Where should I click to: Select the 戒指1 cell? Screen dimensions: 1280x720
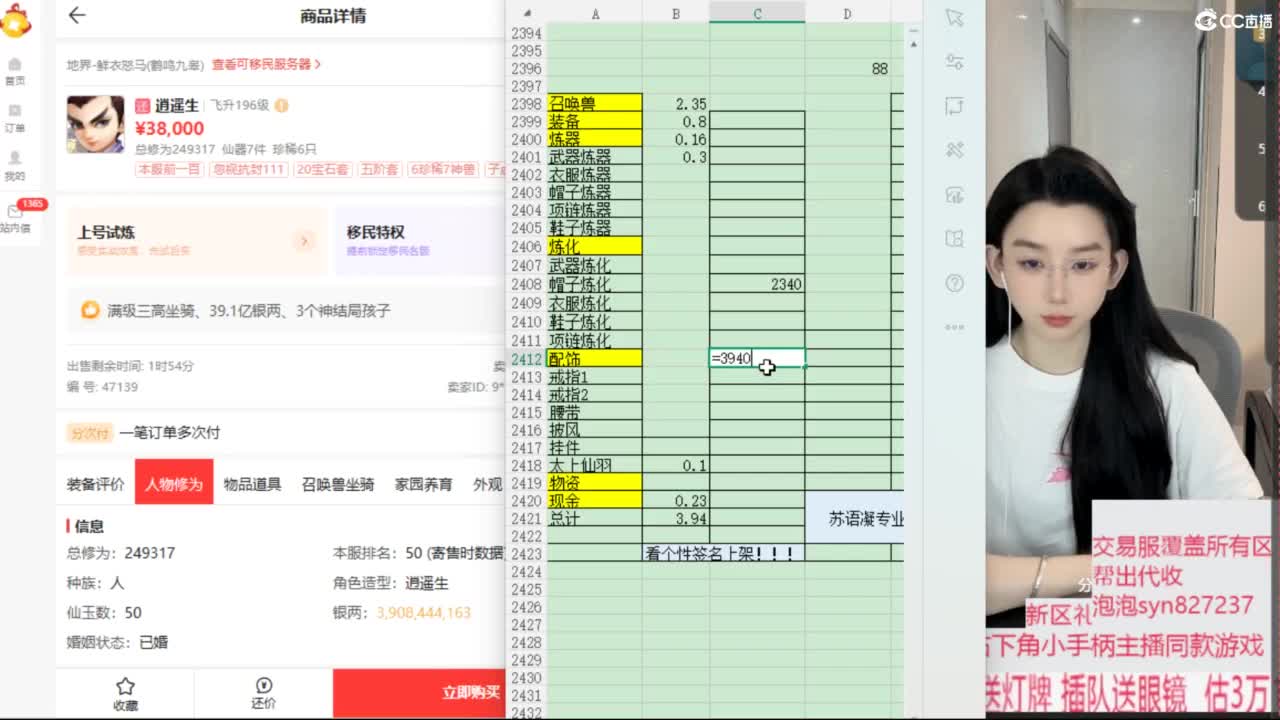click(x=595, y=376)
